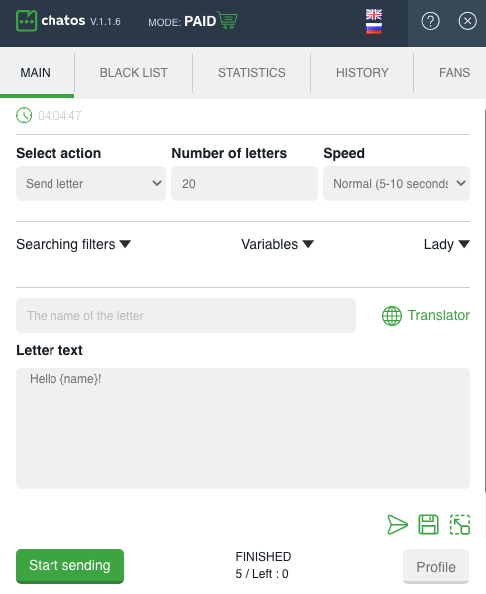Switch to the BLACK LIST tab
486x594 pixels.
coord(133,73)
